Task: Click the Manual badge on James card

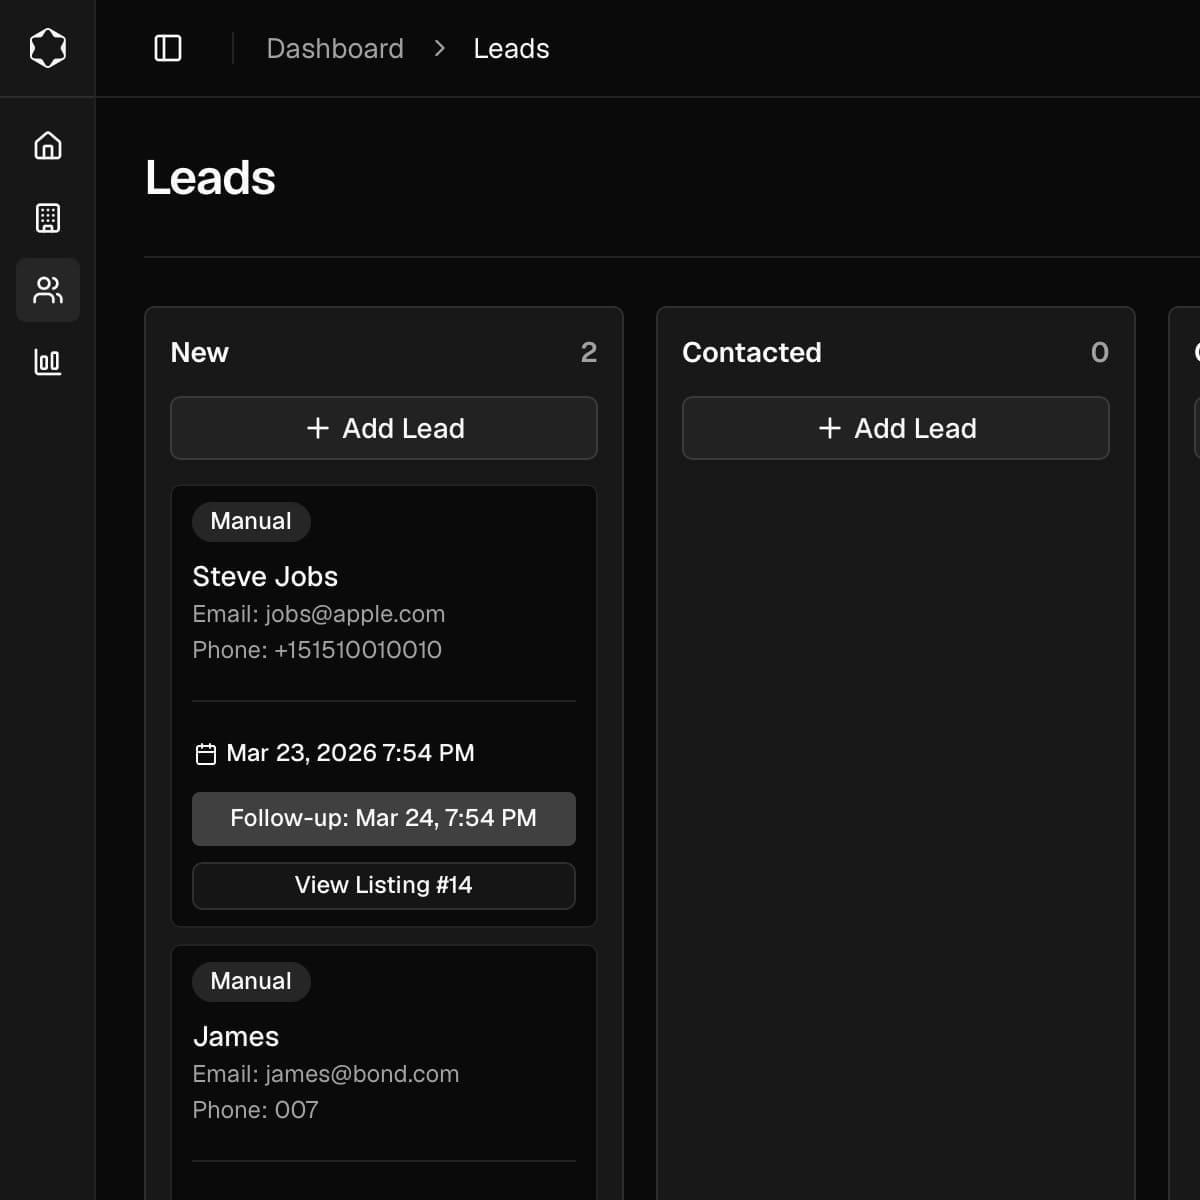Action: pos(251,981)
